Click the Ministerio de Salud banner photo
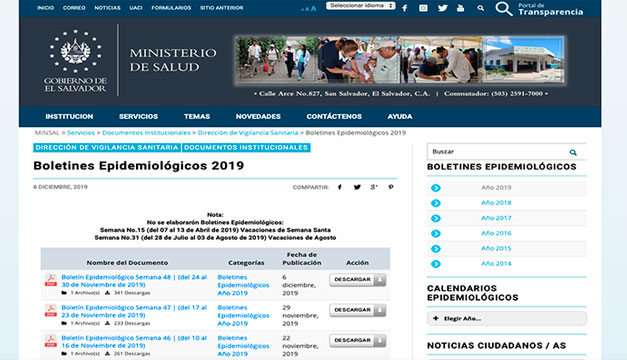Viewport: 627px width, 360px height. pyautogui.click(x=400, y=59)
